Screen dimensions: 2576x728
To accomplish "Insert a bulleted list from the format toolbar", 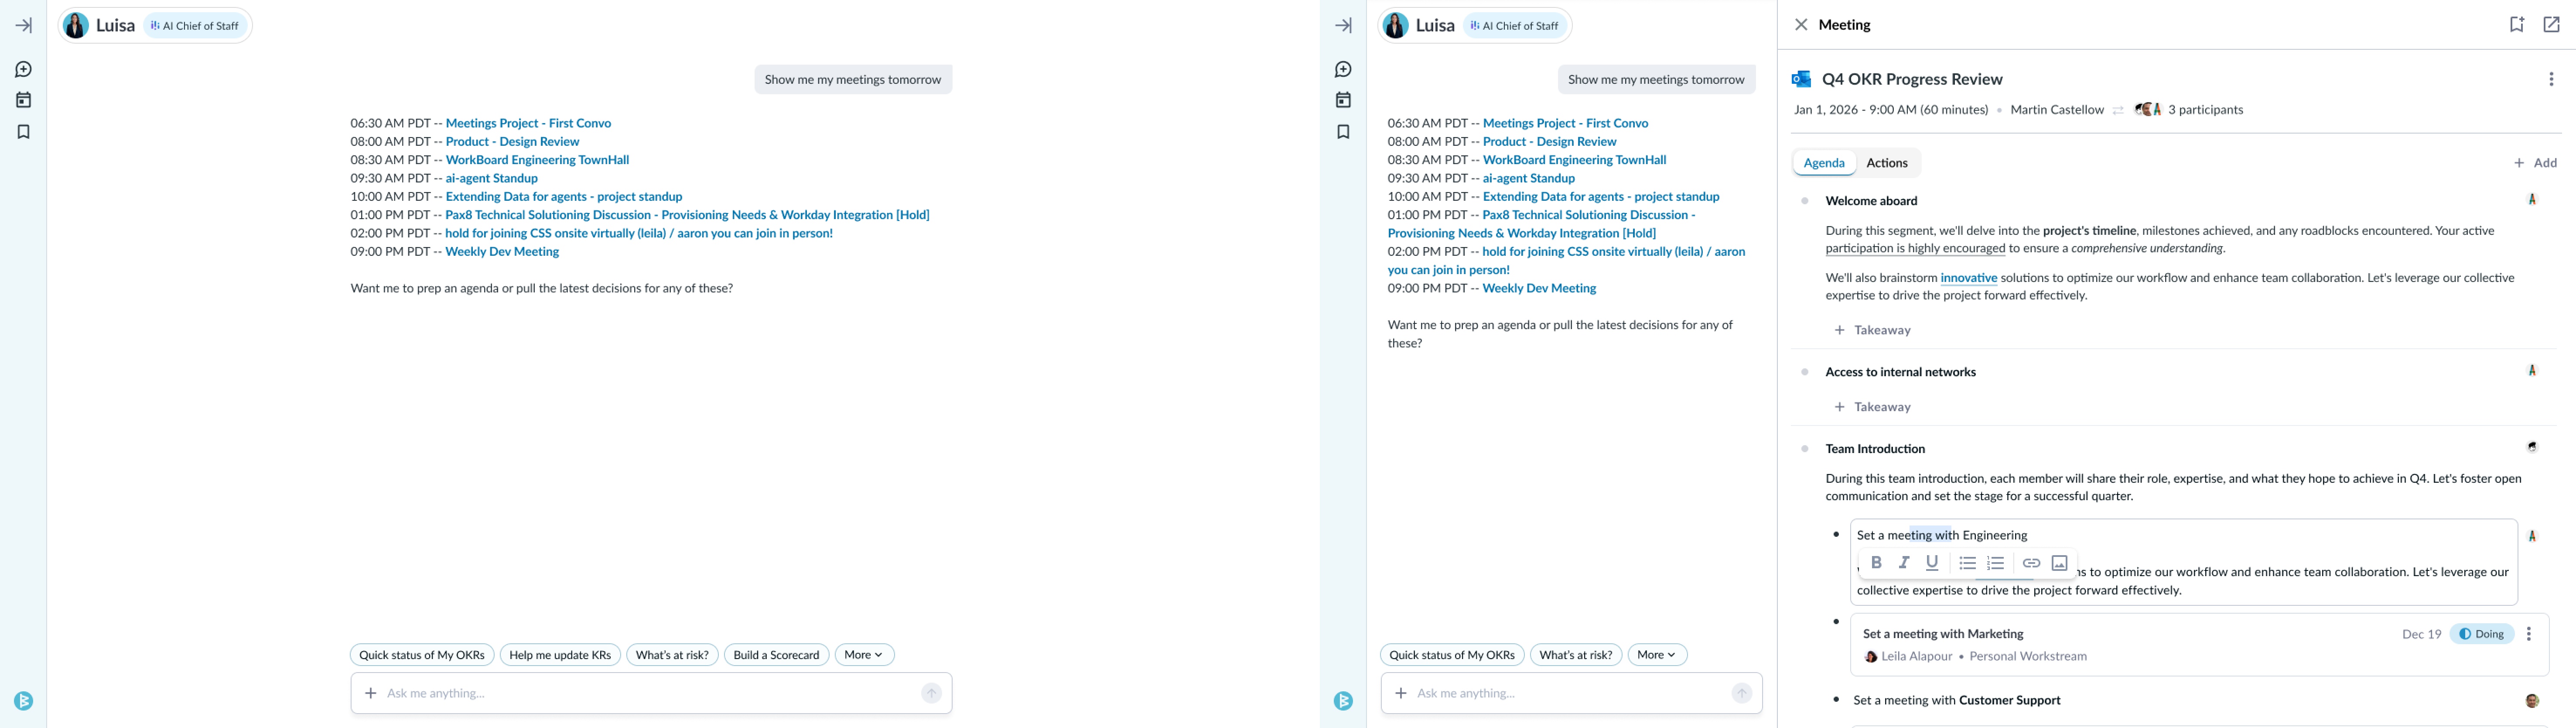I will click(x=1967, y=563).
